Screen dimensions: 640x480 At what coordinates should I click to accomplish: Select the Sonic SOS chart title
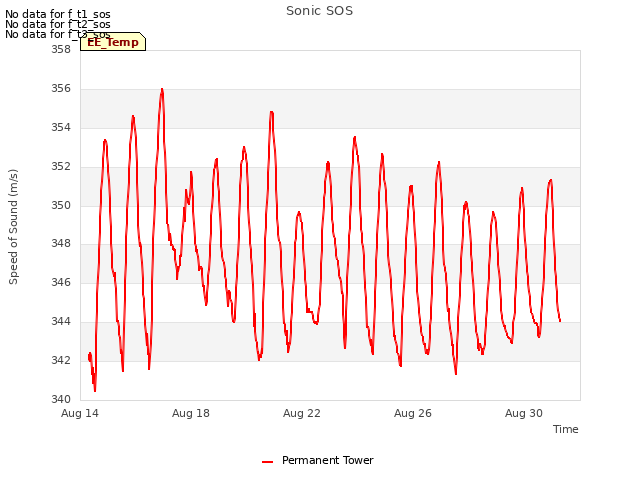tap(319, 11)
